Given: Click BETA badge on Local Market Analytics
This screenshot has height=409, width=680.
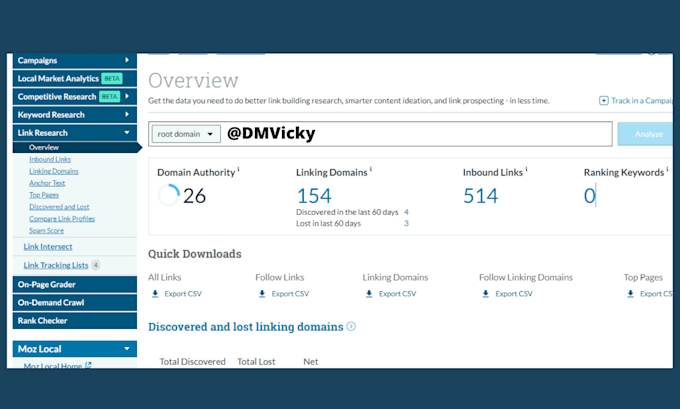Looking at the screenshot, I should coord(112,79).
